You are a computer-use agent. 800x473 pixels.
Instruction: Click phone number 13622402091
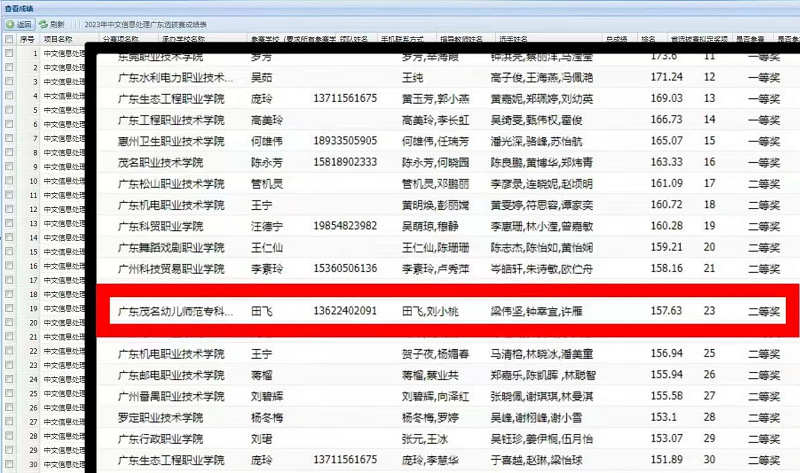coord(345,311)
